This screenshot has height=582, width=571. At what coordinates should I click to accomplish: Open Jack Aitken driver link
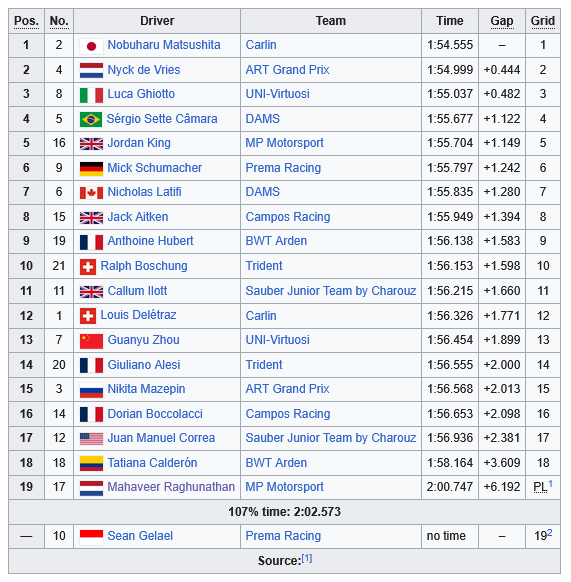138,217
